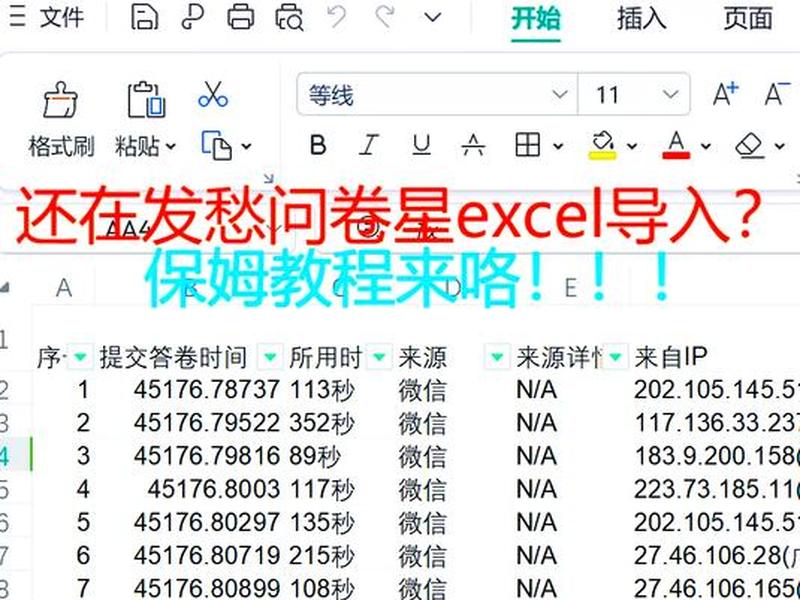The image size is (800, 600).
Task: Increase font size with A+ icon
Action: [725, 93]
